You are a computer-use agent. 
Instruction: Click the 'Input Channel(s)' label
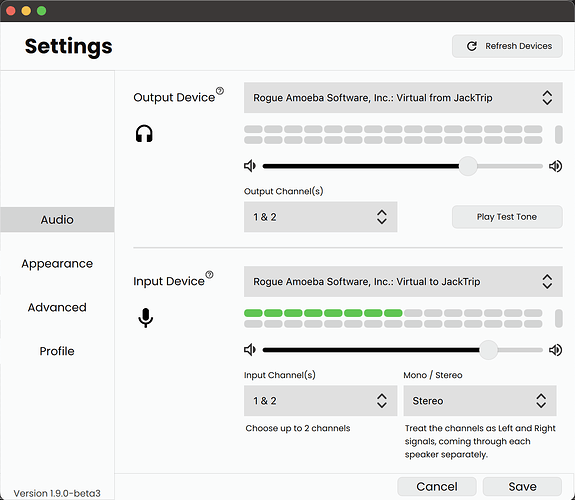coord(280,375)
